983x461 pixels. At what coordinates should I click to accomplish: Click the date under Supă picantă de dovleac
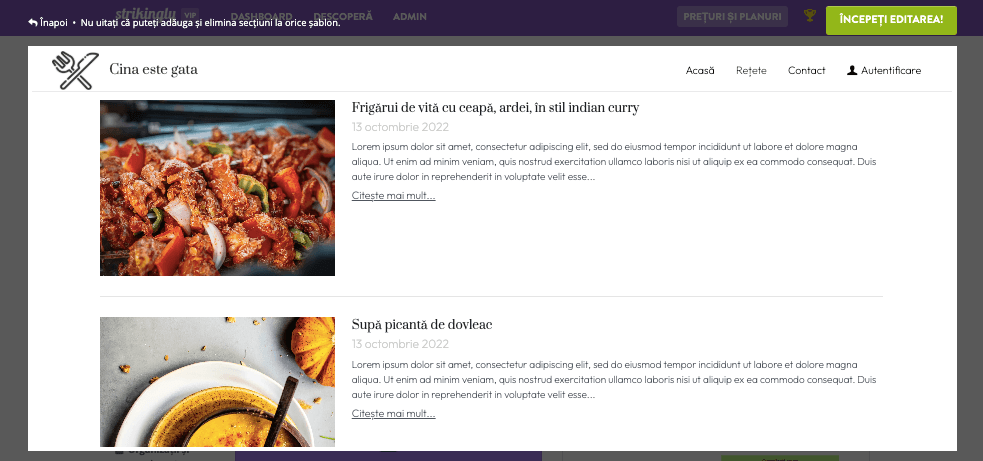[x=400, y=344]
